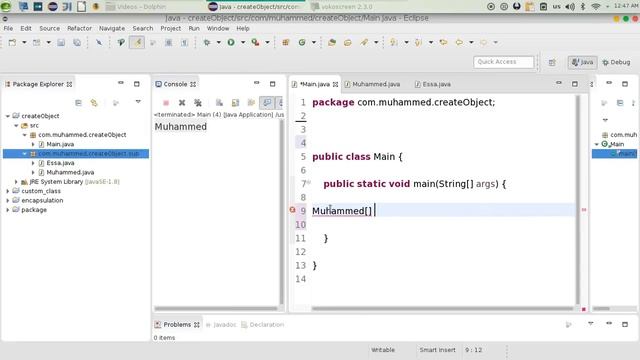Open the Refactor menu
This screenshot has height=360, width=640.
[x=80, y=29]
